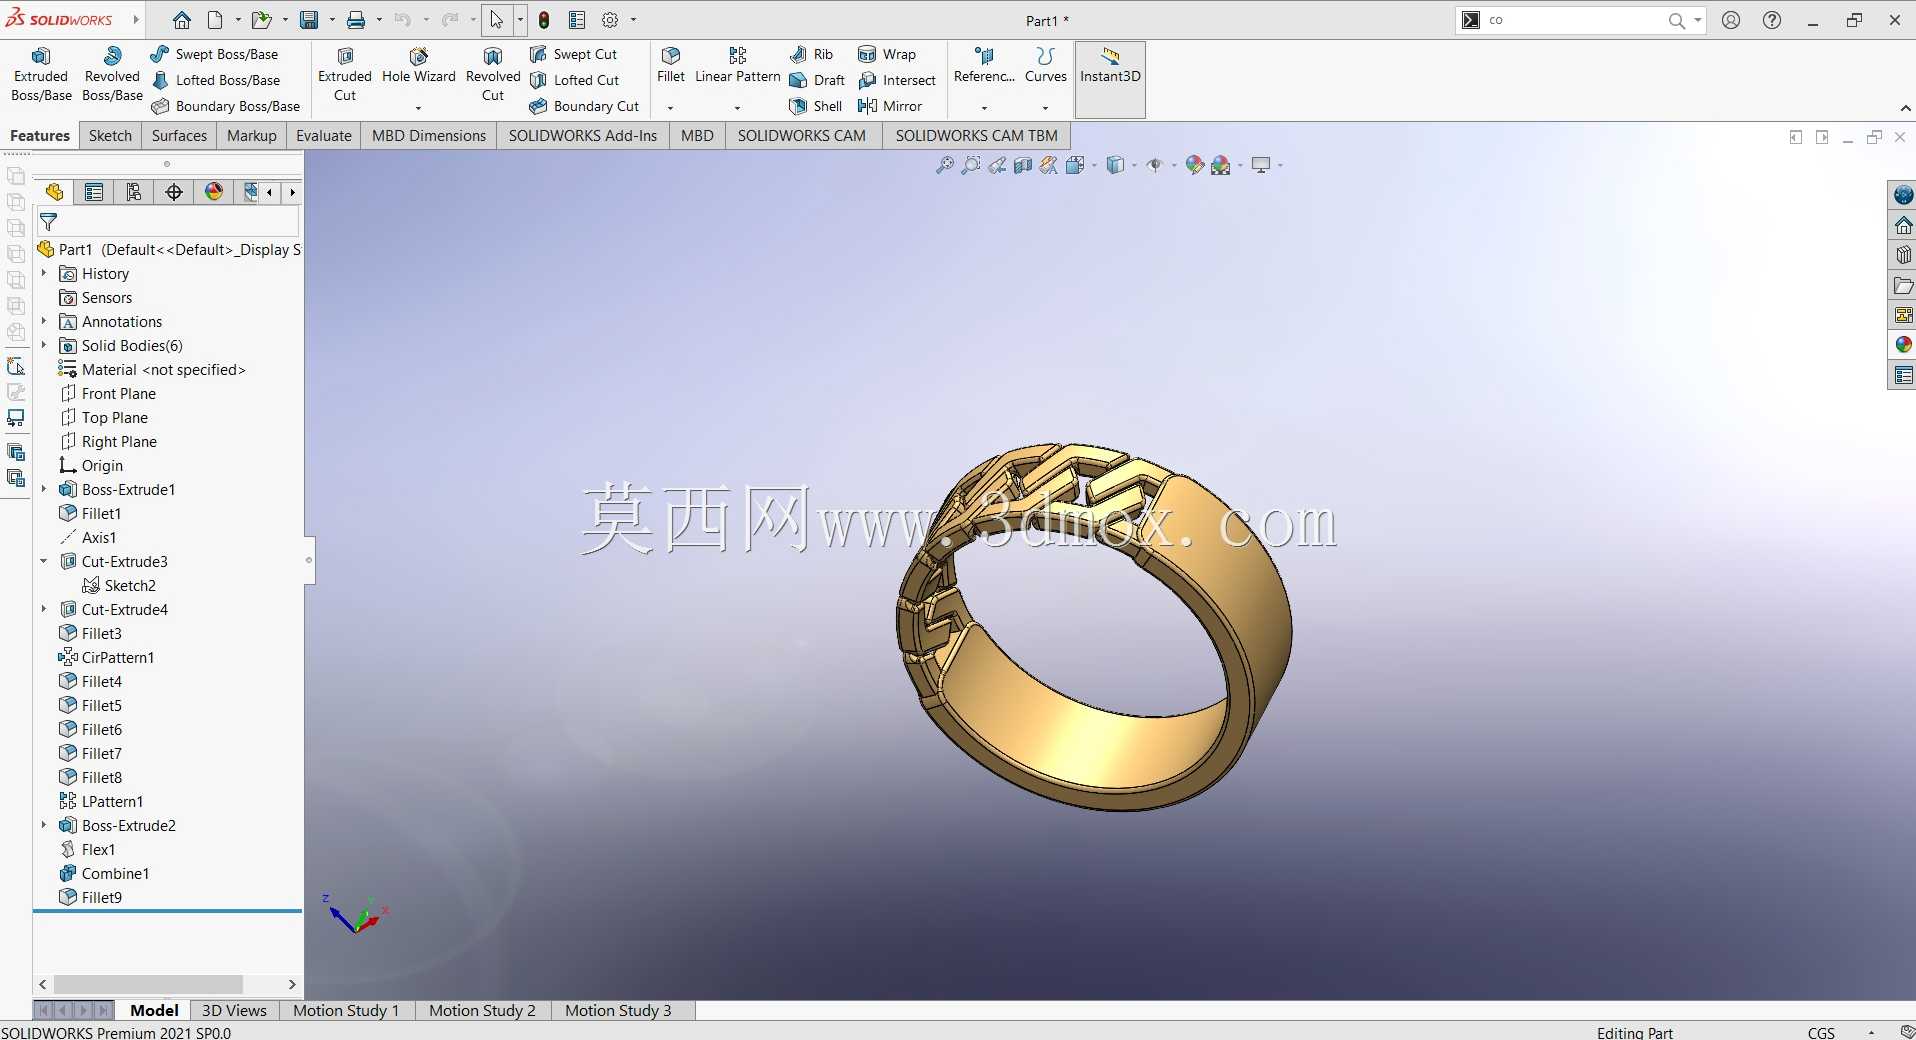
Task: Apply the Fillet tool
Action: point(671,66)
